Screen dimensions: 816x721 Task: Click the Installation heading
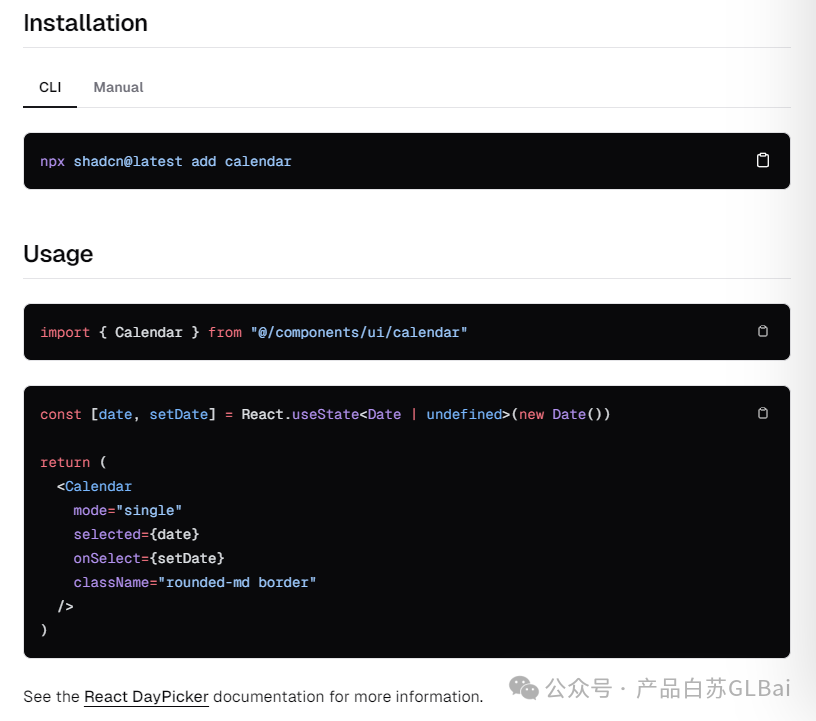(85, 23)
